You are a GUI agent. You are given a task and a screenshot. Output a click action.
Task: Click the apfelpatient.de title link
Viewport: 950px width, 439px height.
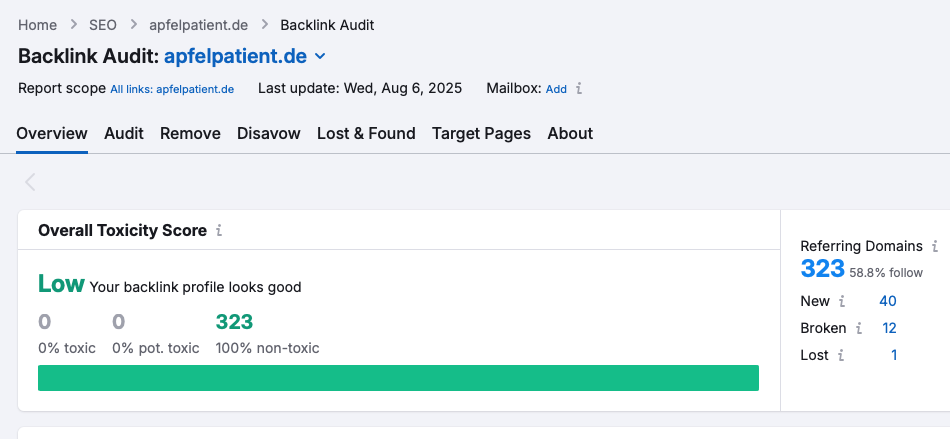click(x=236, y=56)
